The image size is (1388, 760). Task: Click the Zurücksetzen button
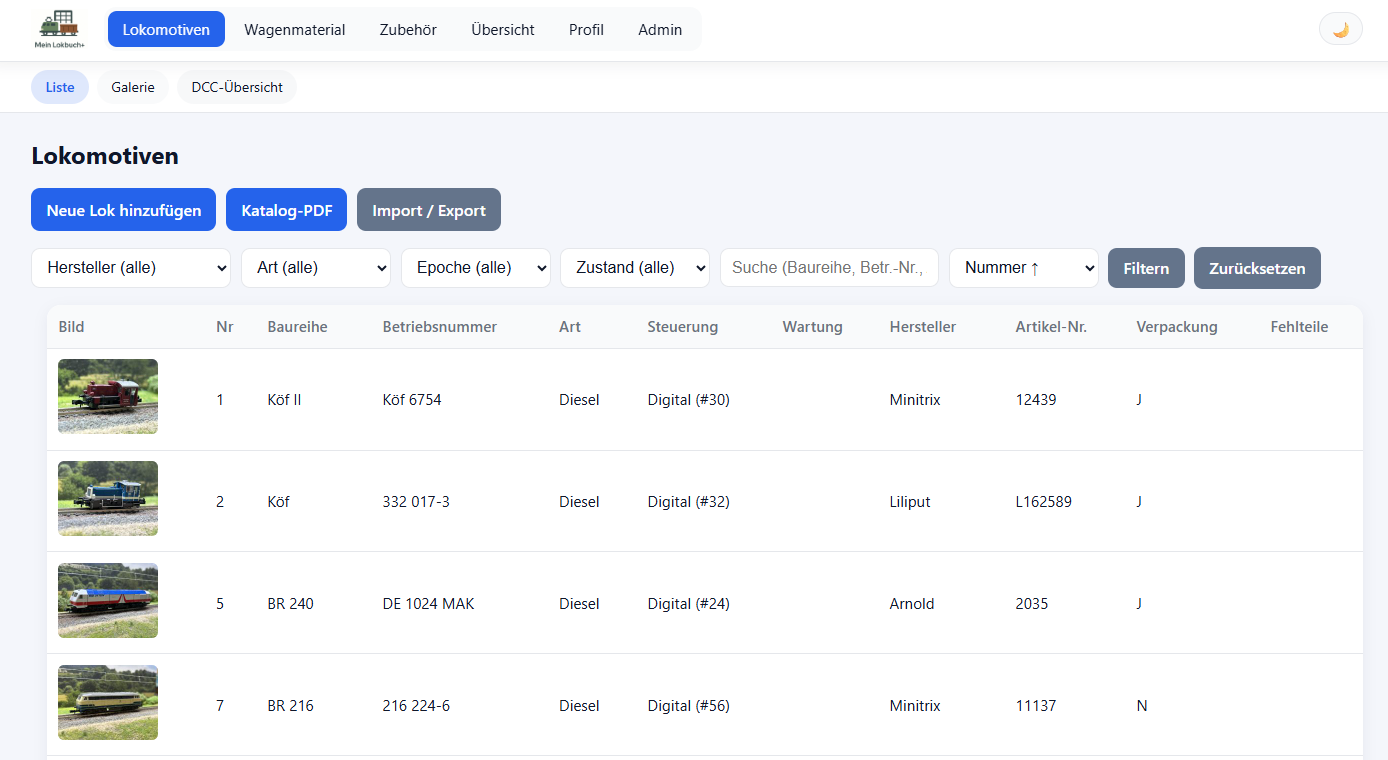click(x=1257, y=268)
